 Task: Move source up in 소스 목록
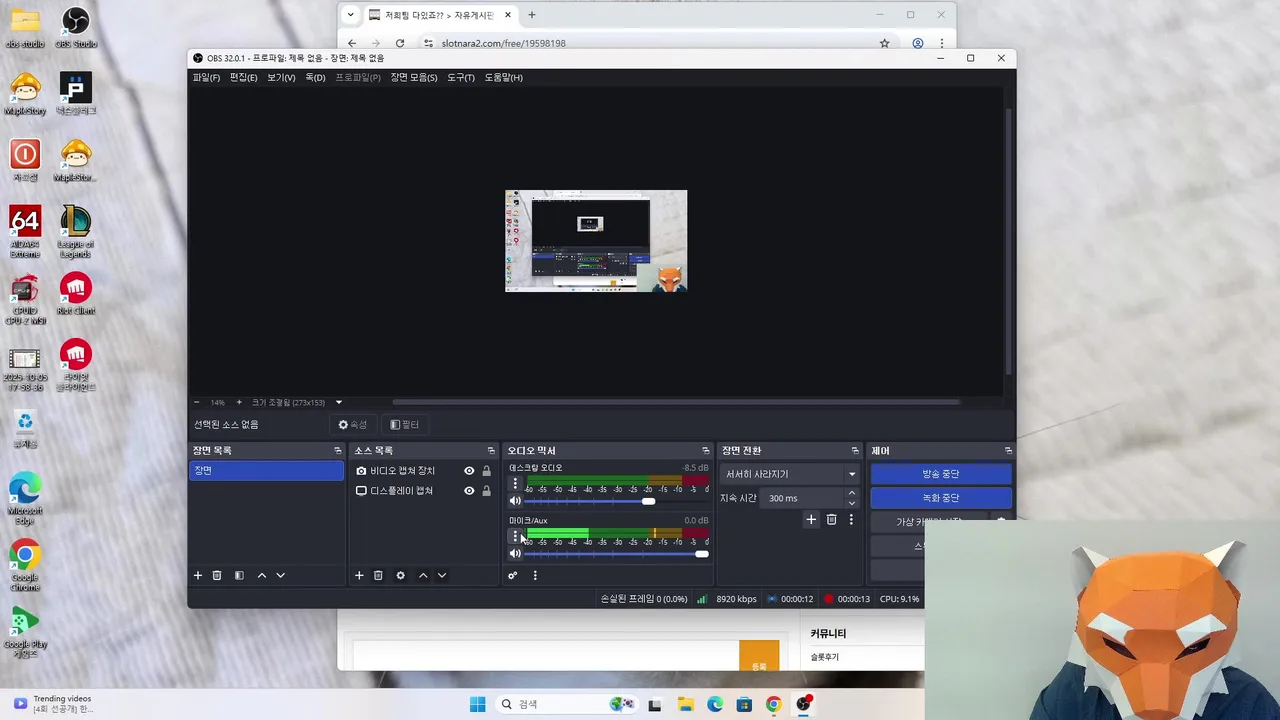coord(423,575)
